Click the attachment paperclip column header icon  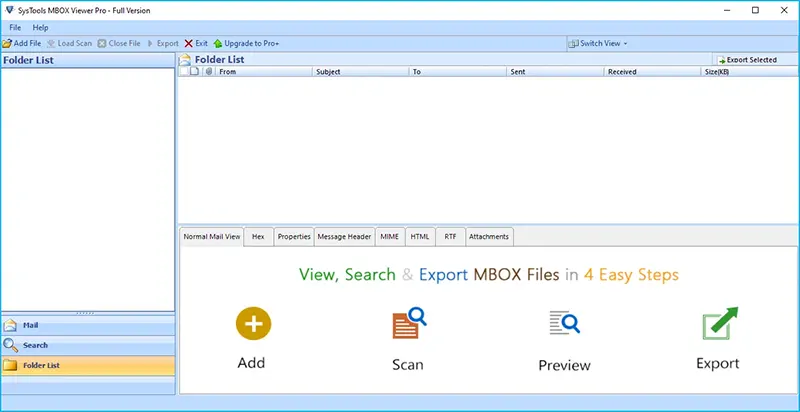click(x=208, y=71)
